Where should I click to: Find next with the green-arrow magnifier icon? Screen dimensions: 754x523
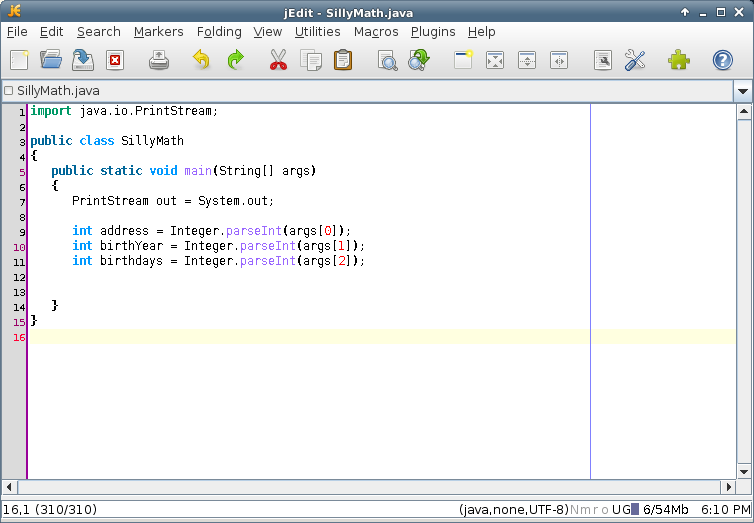point(419,61)
